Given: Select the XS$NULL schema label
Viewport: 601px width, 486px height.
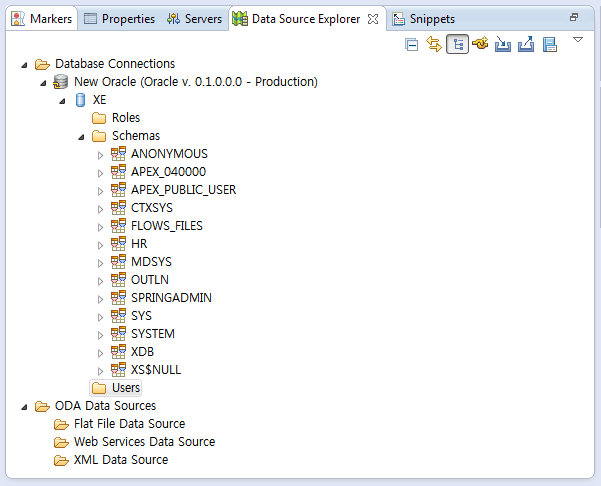Looking at the screenshot, I should [156, 370].
